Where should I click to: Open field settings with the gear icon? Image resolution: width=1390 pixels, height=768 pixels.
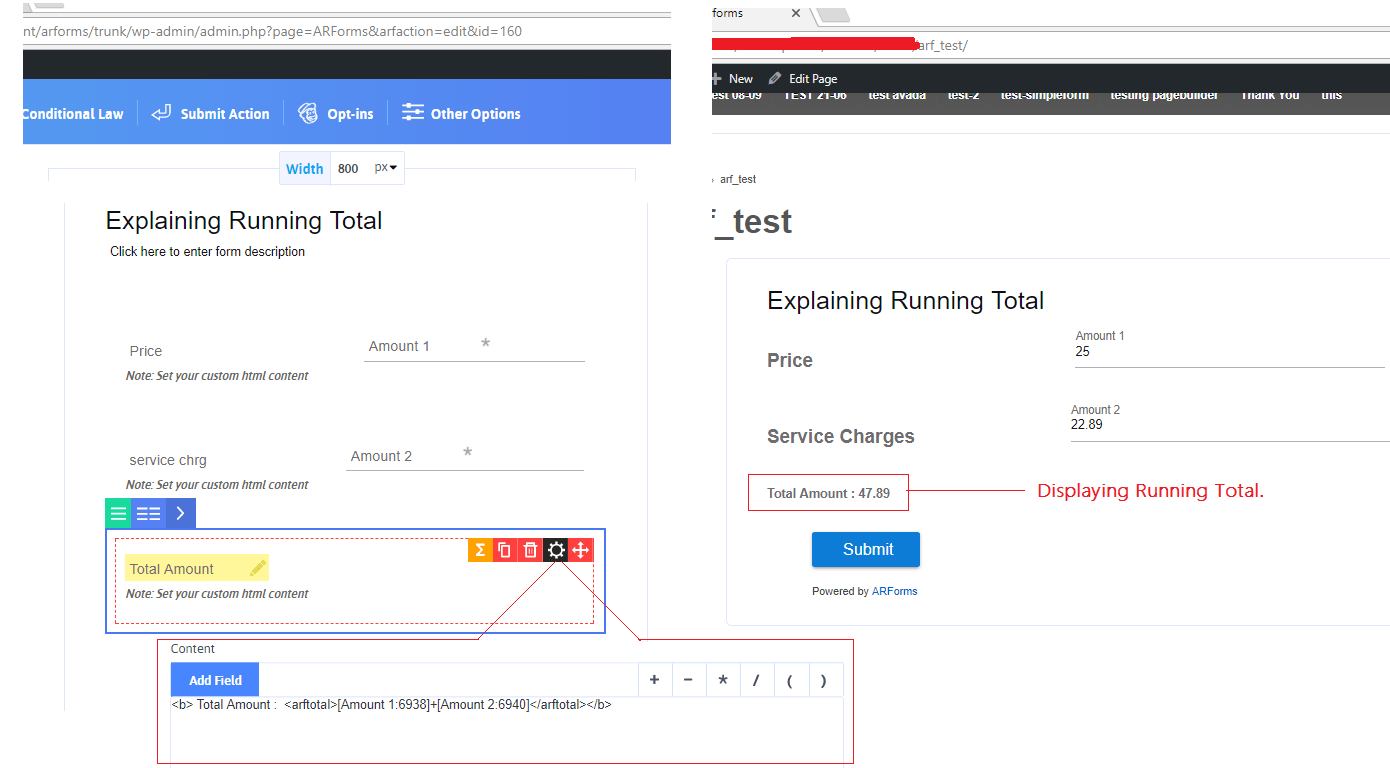click(x=556, y=550)
